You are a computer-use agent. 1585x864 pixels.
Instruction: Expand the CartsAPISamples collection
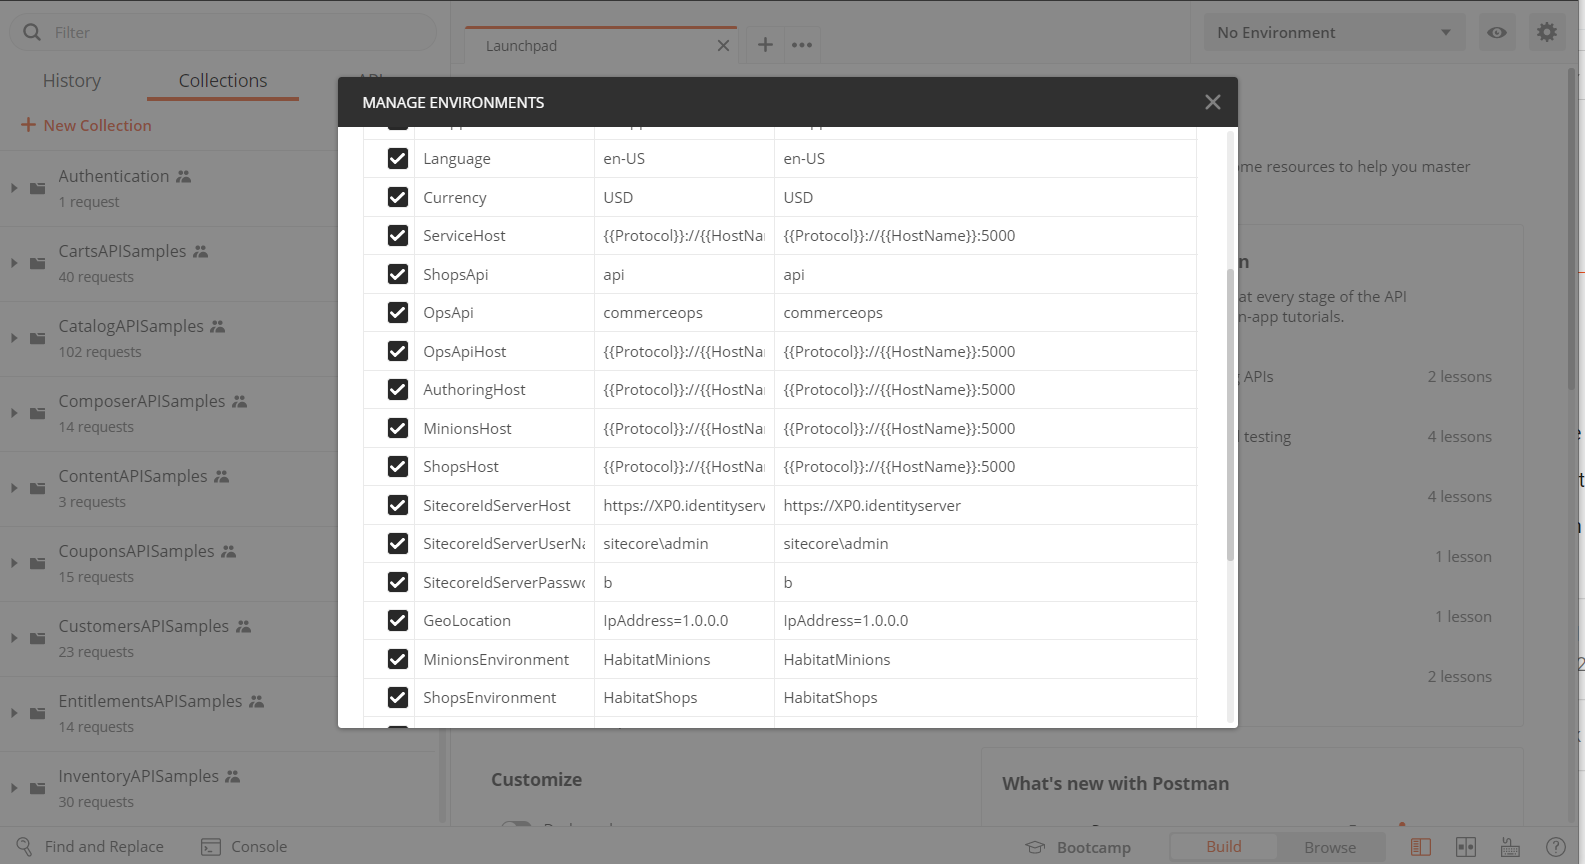pos(14,263)
